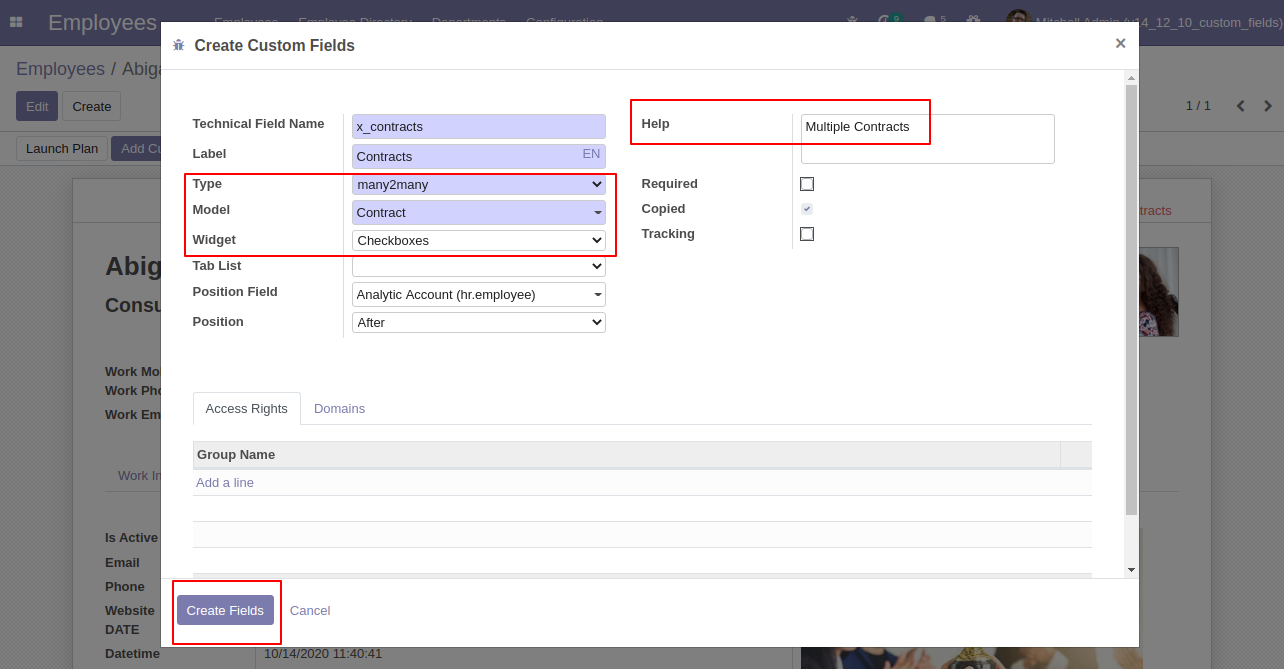The width and height of the screenshot is (1284, 669).
Task: Click the Technical Field Name input x_contracts
Action: (x=479, y=127)
